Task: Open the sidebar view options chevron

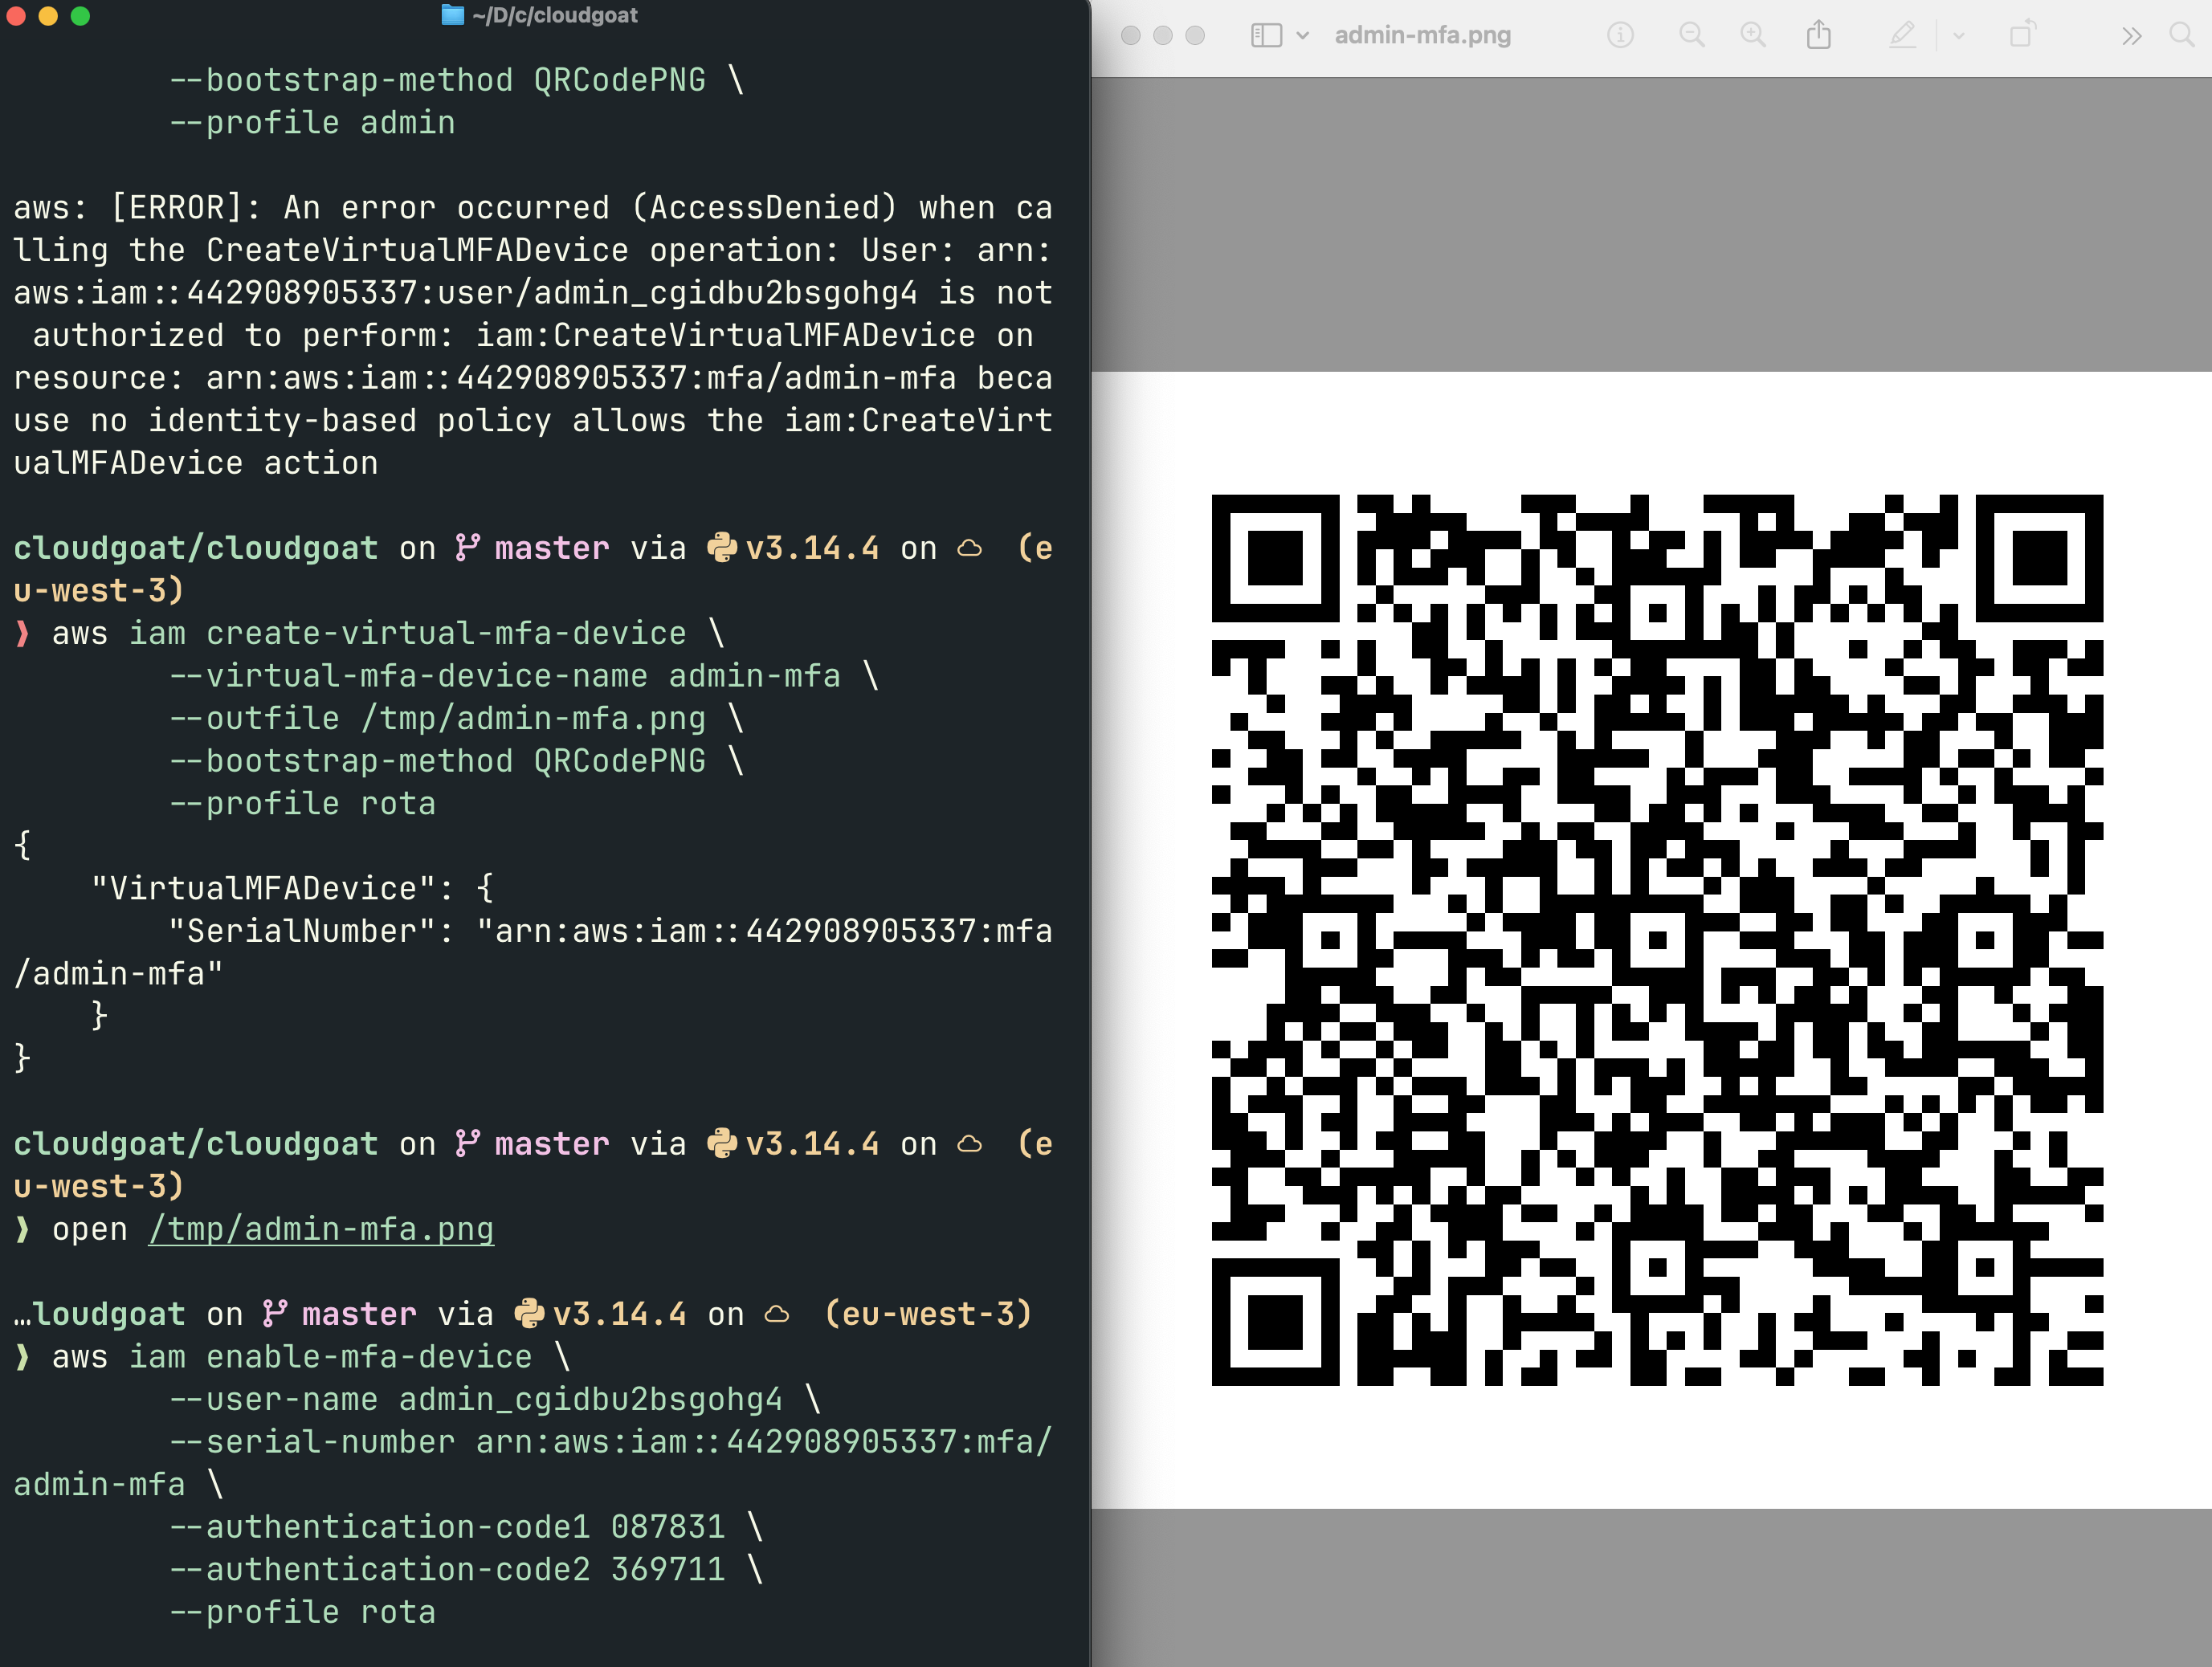Action: pyautogui.click(x=1302, y=36)
